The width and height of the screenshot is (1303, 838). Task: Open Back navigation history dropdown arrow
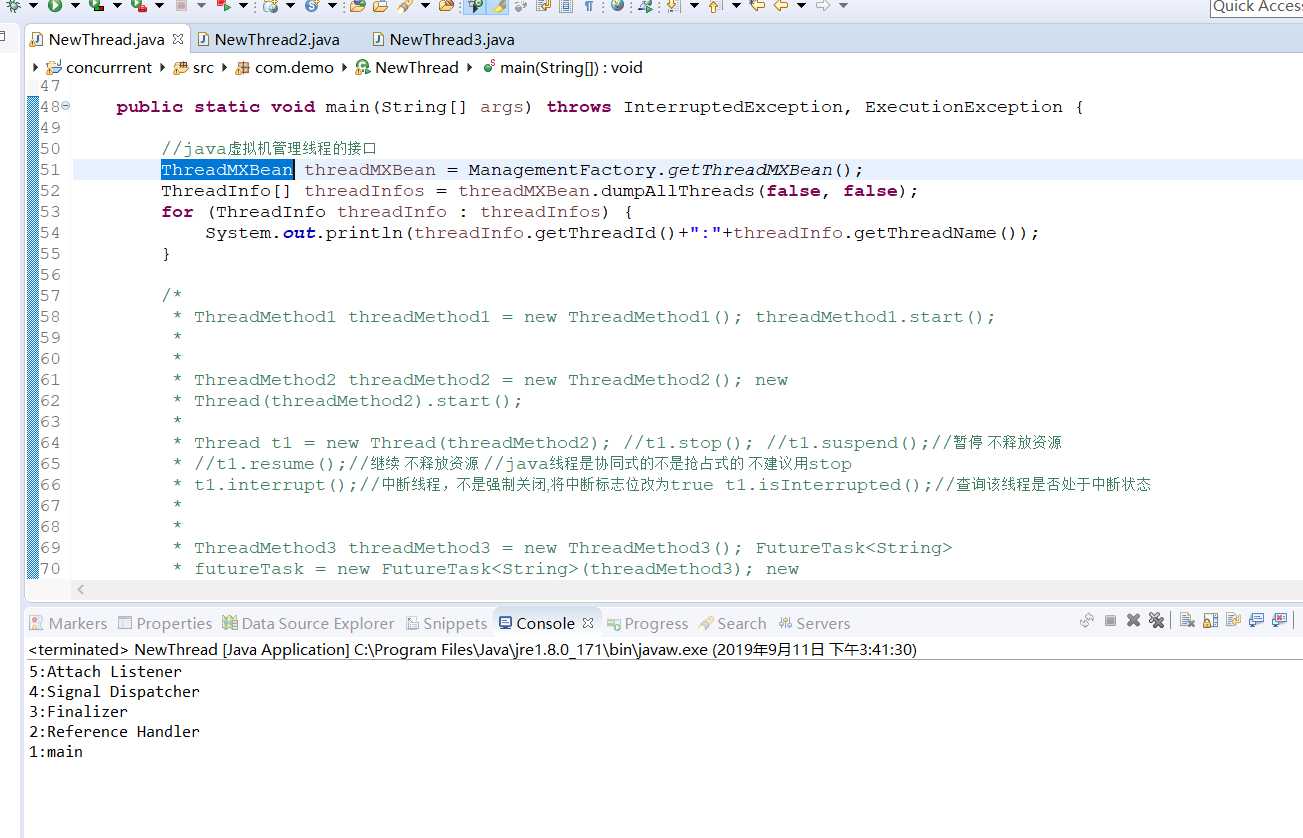pos(801,6)
